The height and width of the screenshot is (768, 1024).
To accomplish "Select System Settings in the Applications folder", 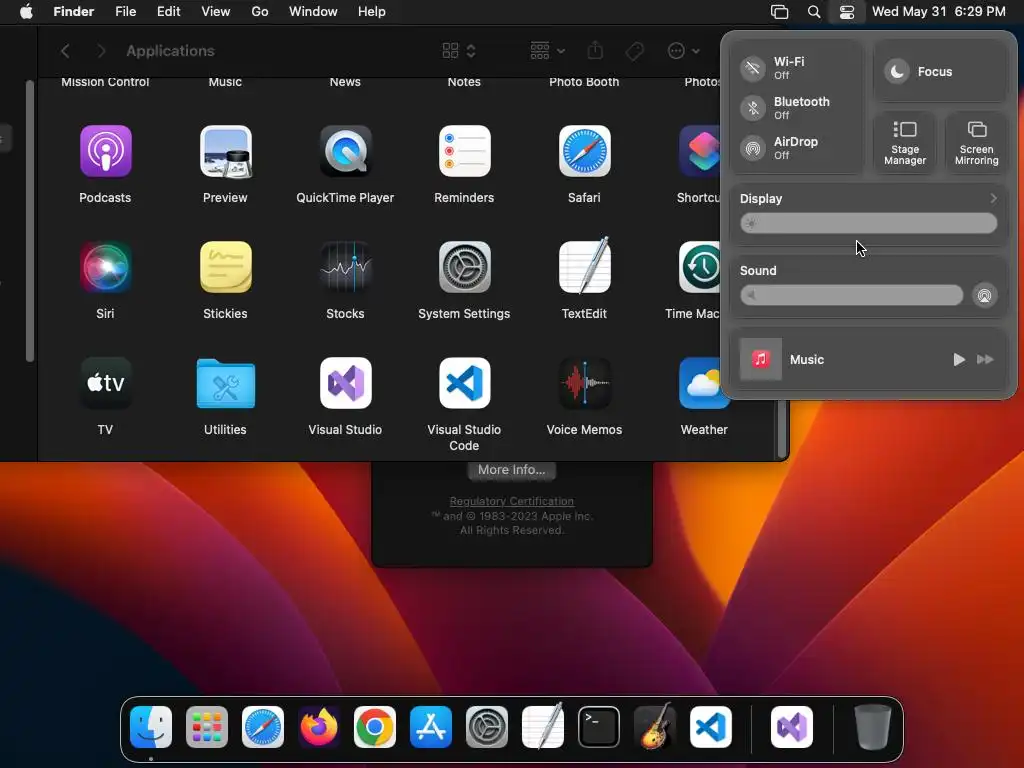I will point(464,268).
